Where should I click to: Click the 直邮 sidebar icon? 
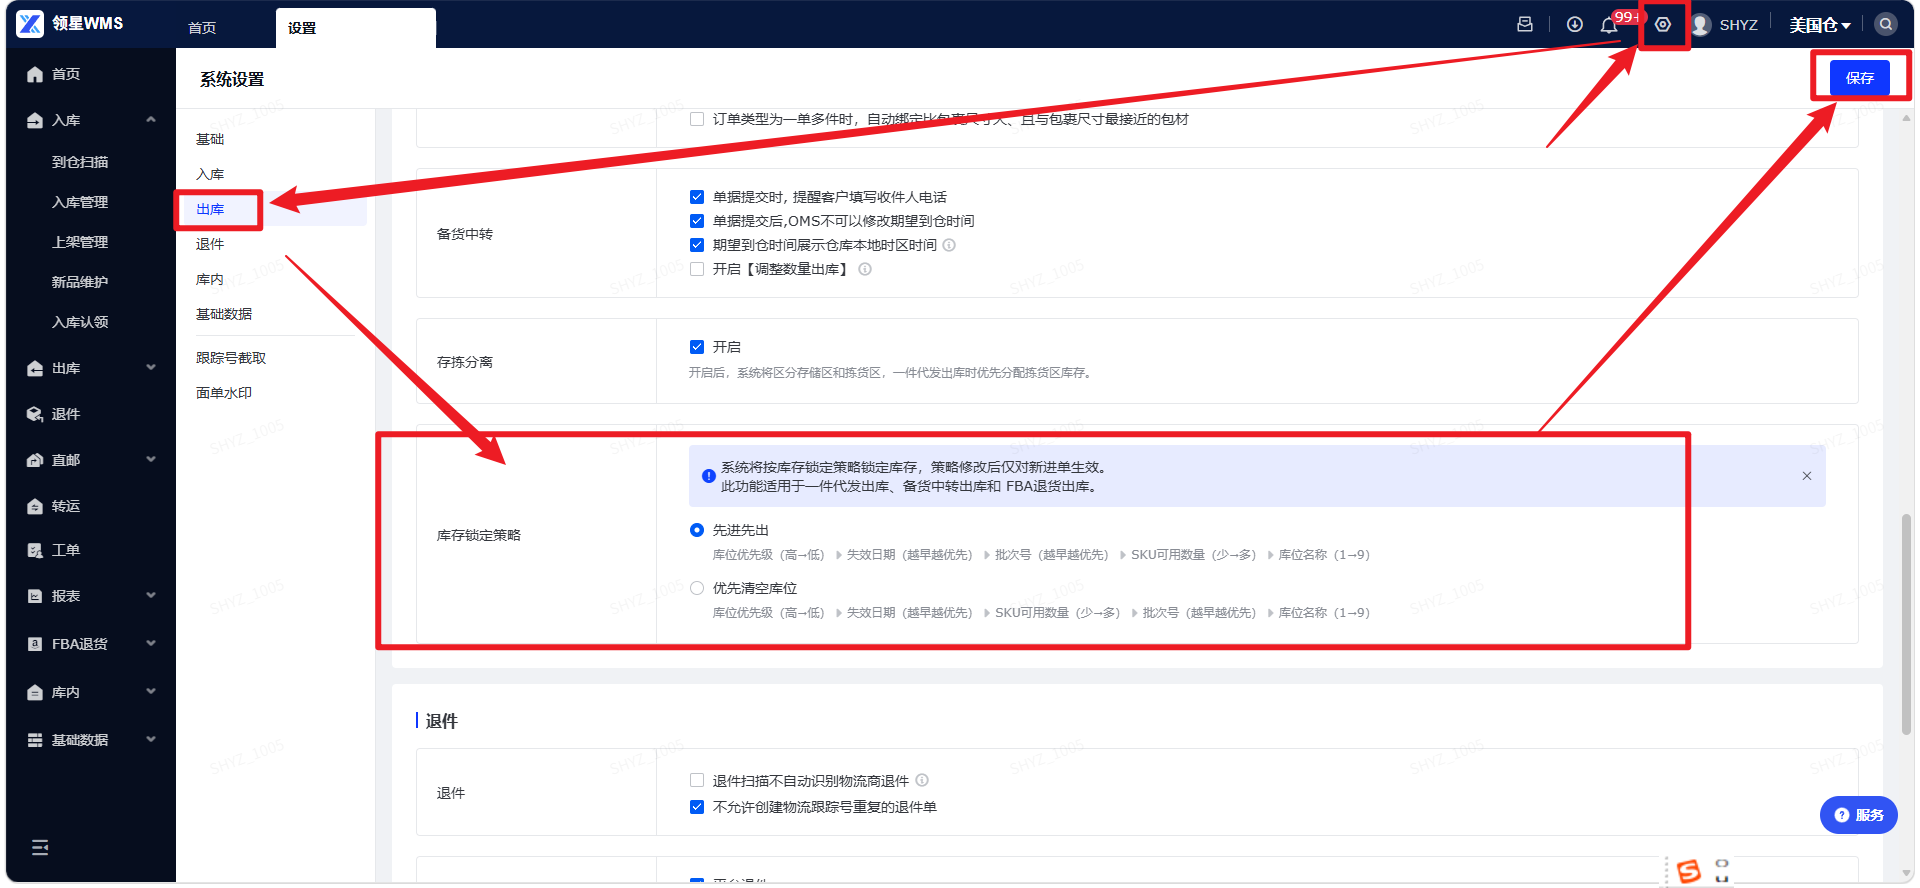point(35,460)
